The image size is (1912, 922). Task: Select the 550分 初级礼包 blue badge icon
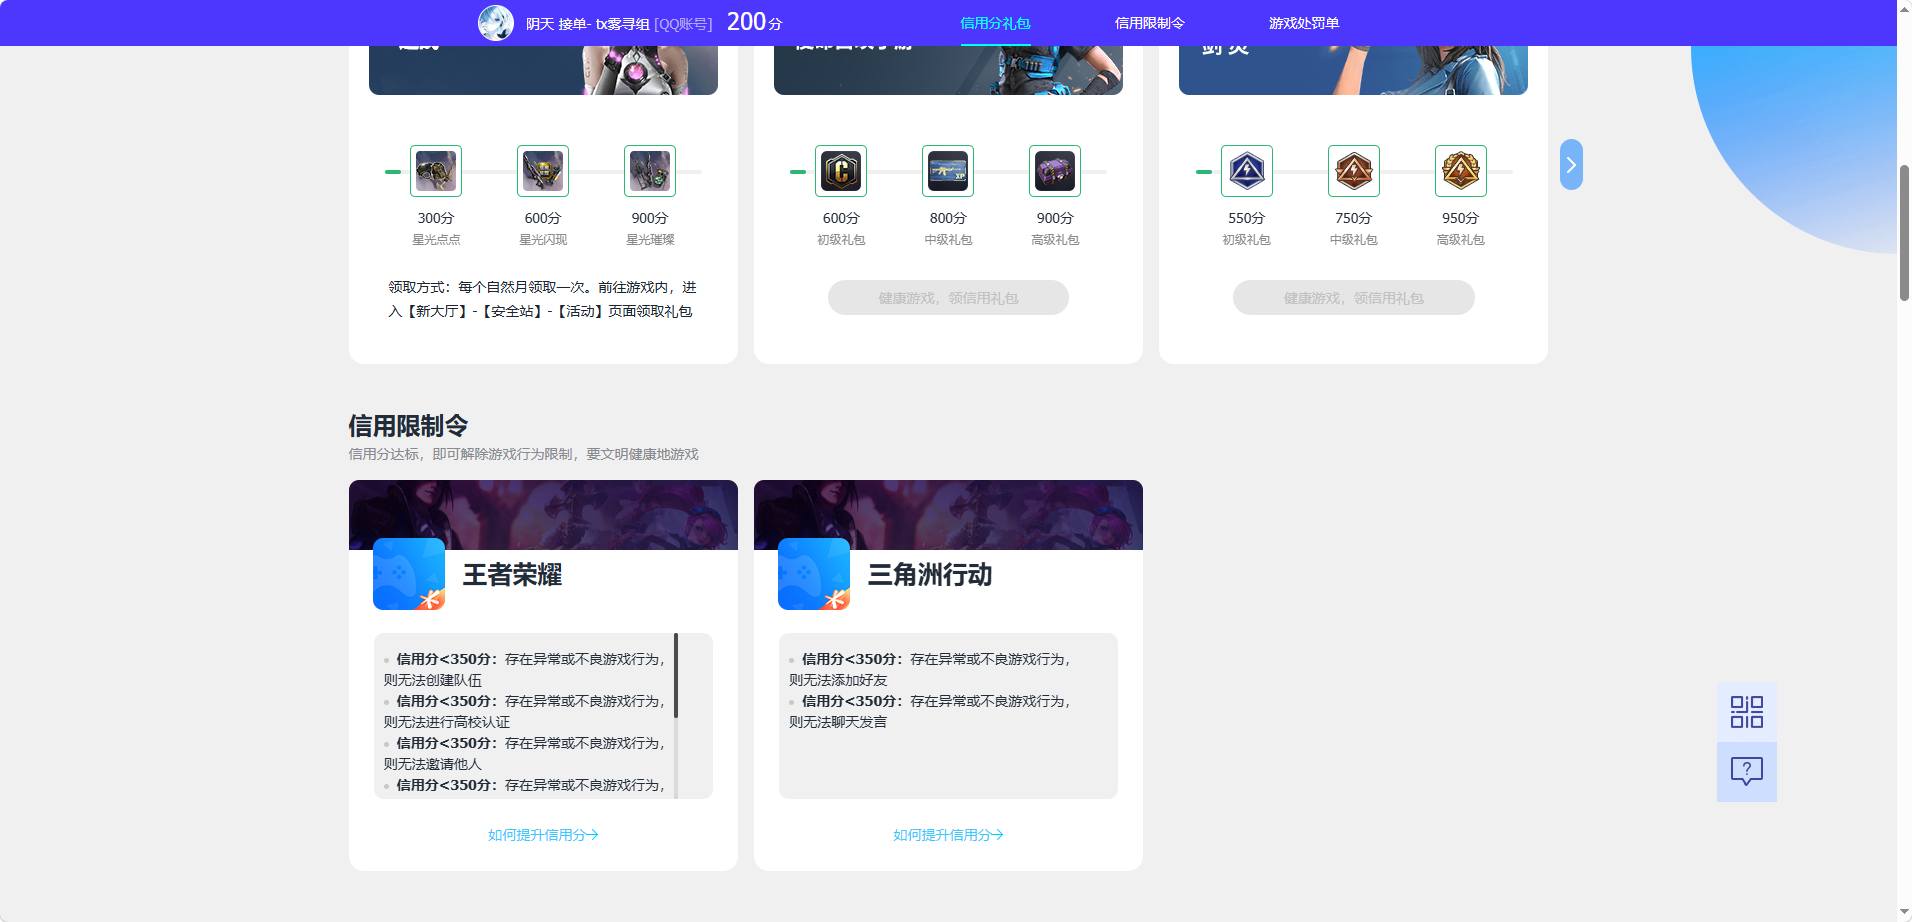tap(1247, 171)
